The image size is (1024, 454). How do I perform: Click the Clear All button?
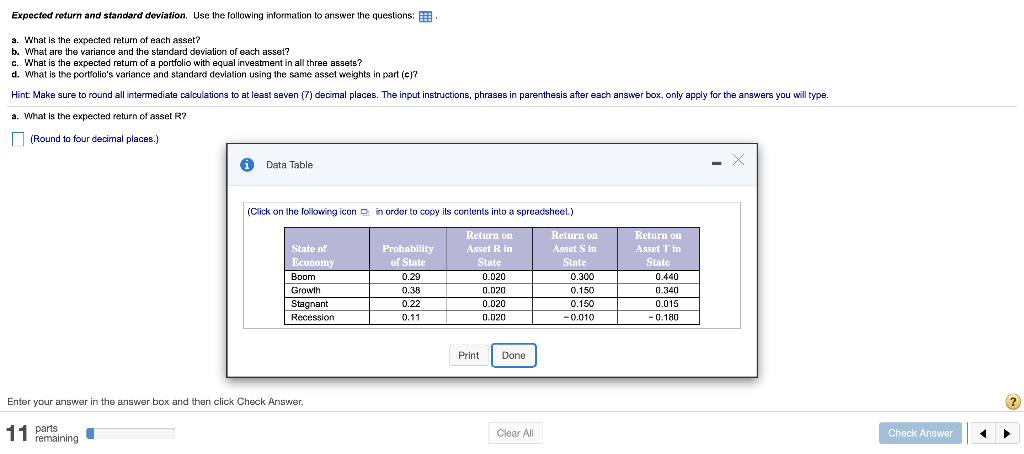tap(515, 433)
